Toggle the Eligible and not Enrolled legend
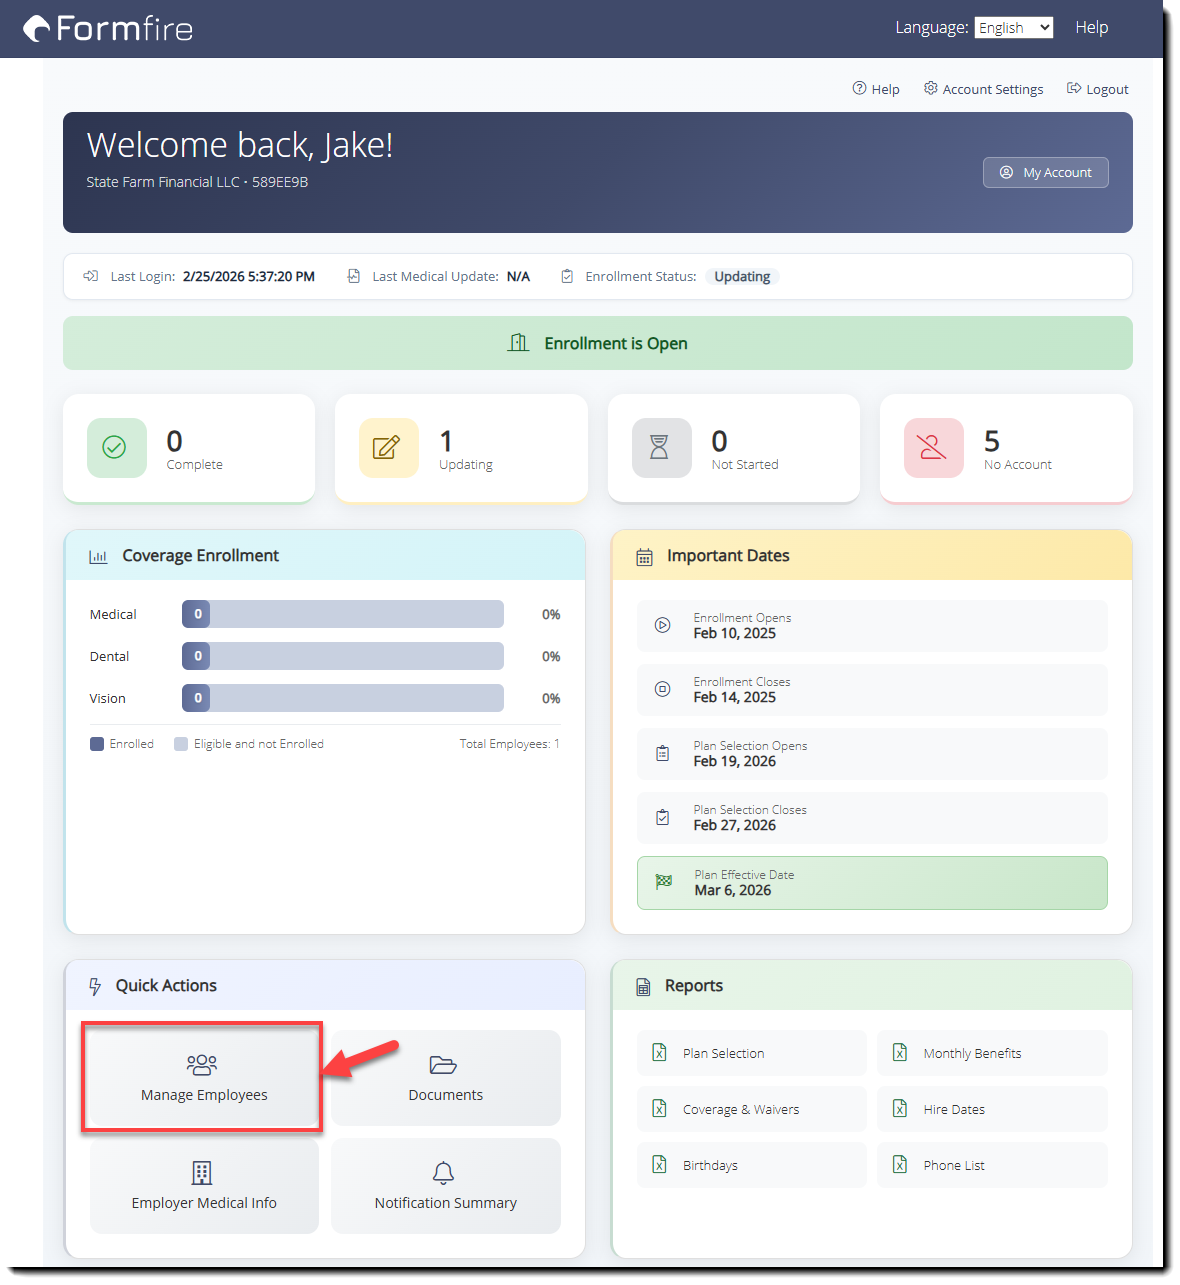Viewport: 1180px width, 1285px height. [x=181, y=743]
